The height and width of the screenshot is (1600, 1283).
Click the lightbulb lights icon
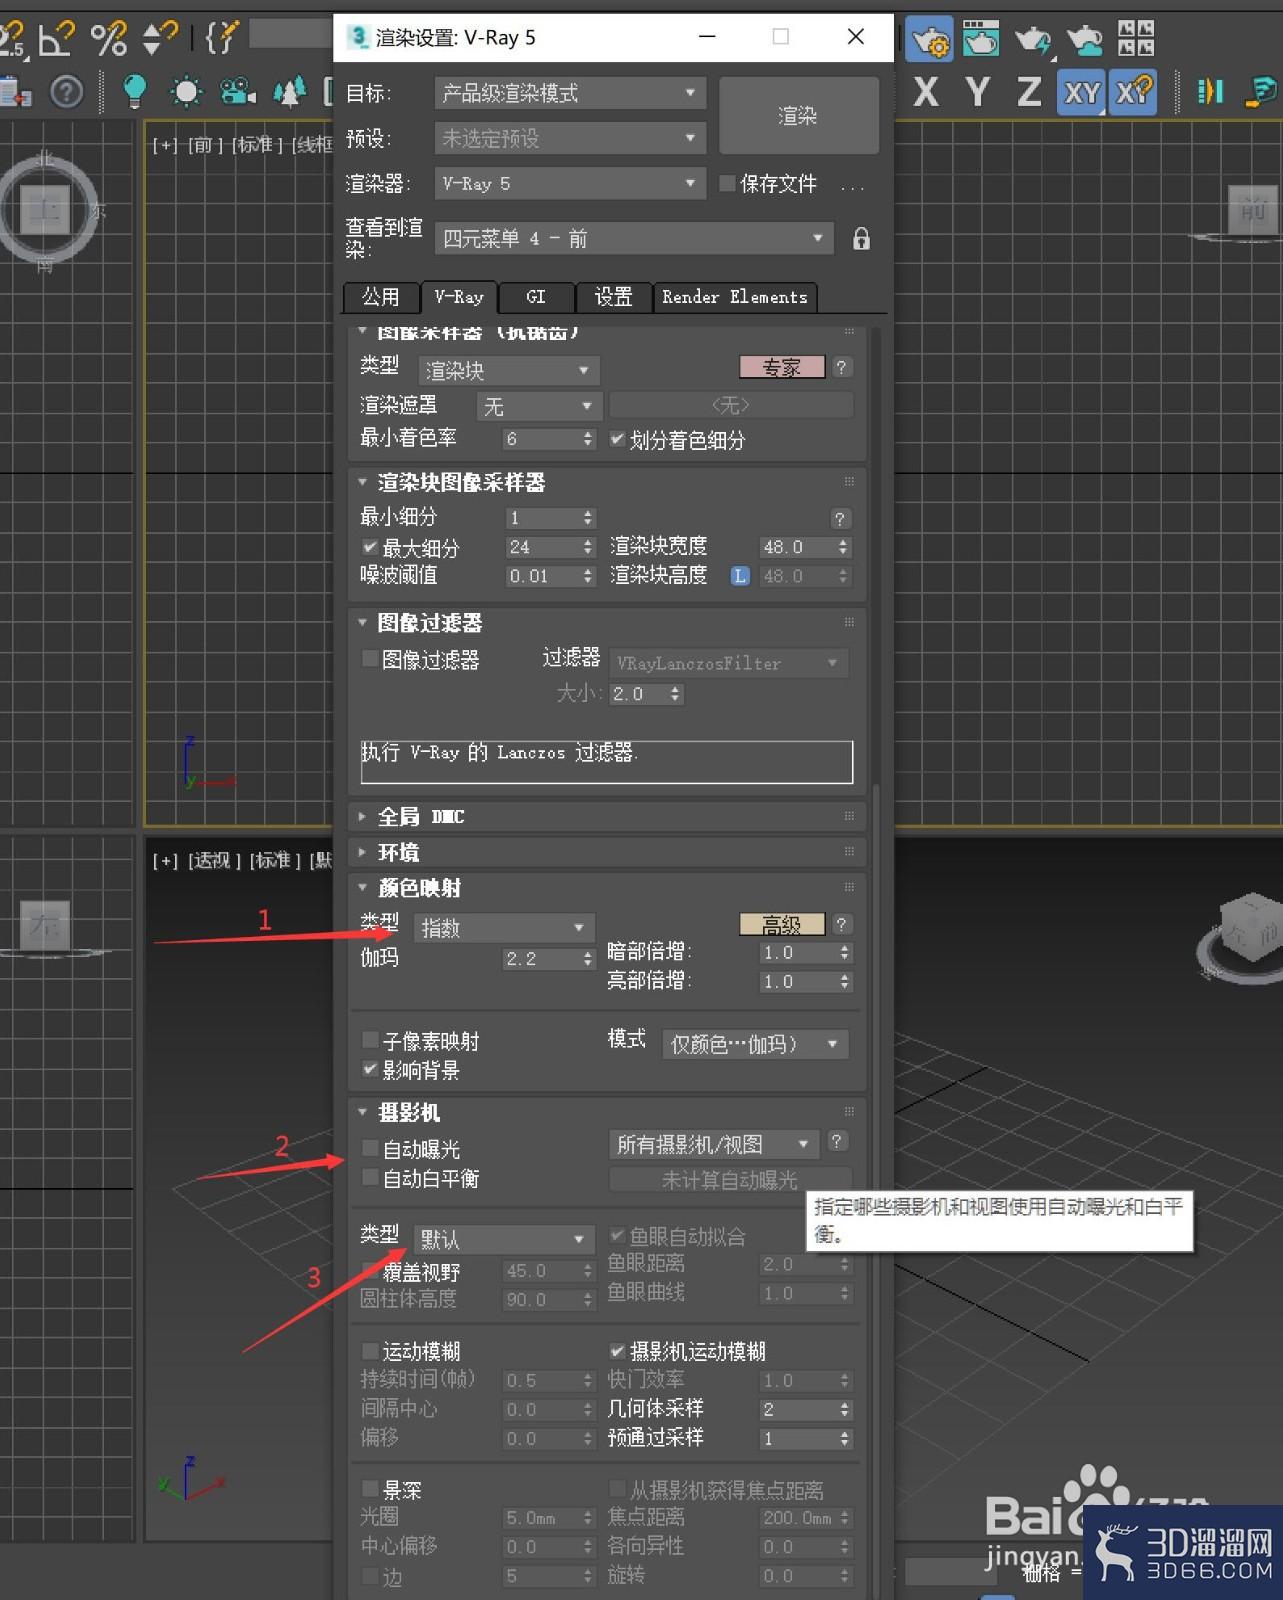click(x=133, y=92)
